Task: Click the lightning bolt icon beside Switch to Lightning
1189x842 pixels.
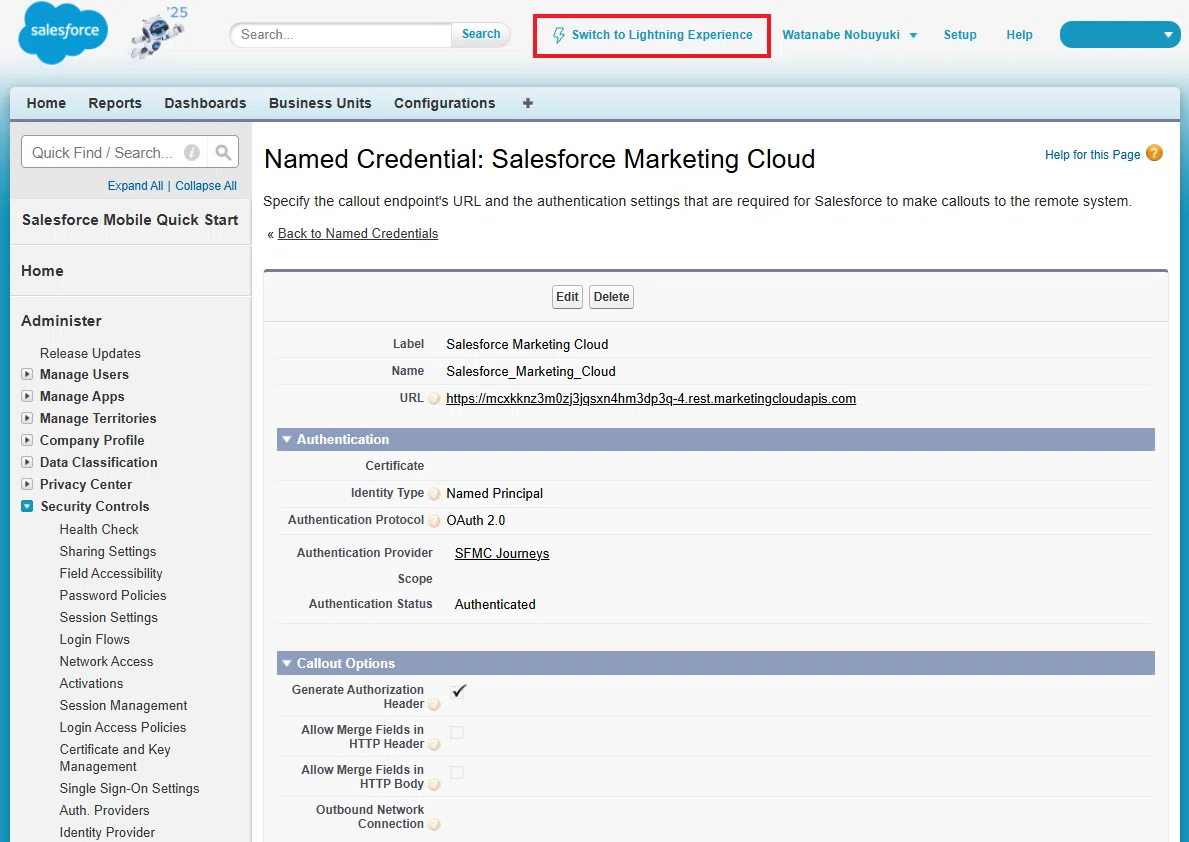Action: click(558, 35)
